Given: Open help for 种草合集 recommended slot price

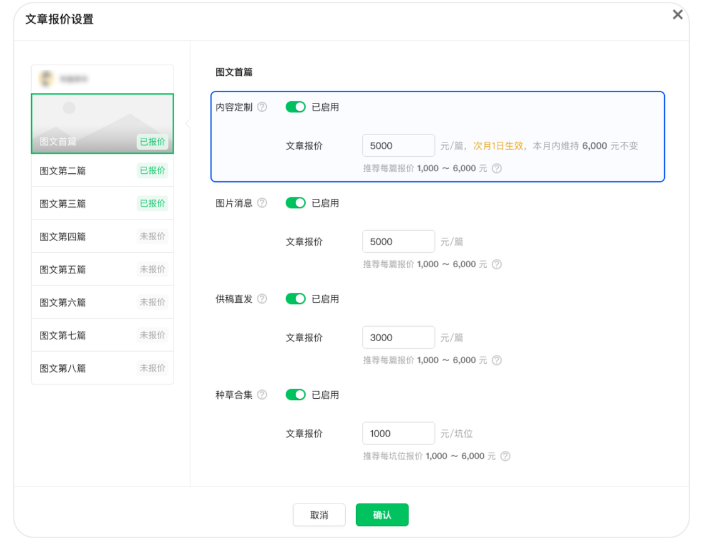Looking at the screenshot, I should pyautogui.click(x=505, y=456).
